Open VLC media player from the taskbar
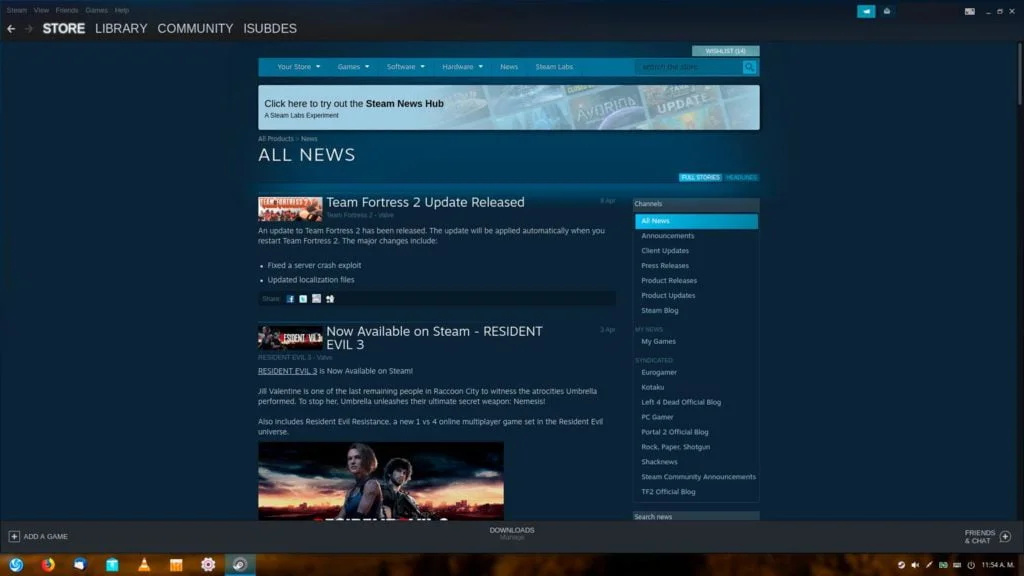Image resolution: width=1024 pixels, height=576 pixels. tap(144, 564)
